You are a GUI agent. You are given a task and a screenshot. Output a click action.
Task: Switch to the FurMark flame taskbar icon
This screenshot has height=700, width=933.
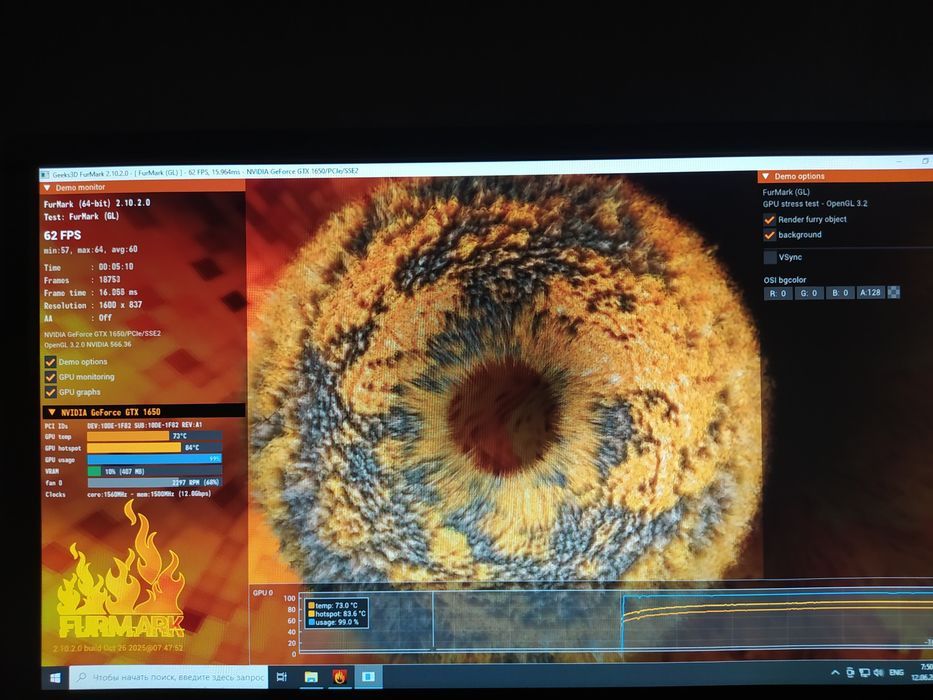pyautogui.click(x=339, y=677)
